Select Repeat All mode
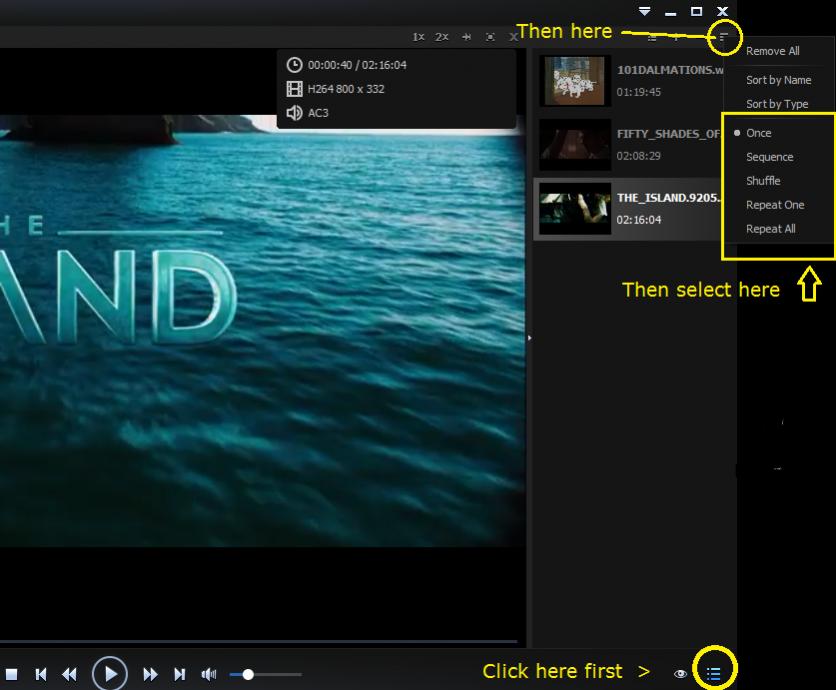Image resolution: width=836 pixels, height=690 pixels. pyautogui.click(x=770, y=229)
